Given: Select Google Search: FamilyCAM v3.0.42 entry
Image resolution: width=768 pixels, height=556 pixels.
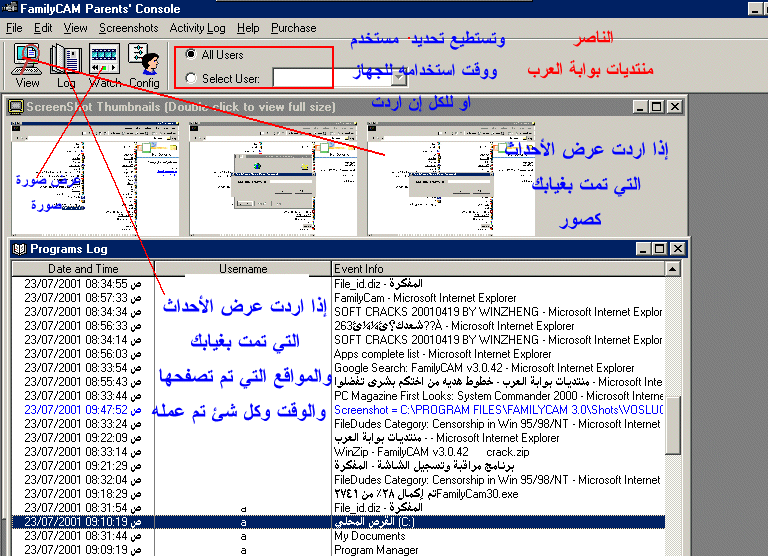Looking at the screenshot, I should click(338, 368).
